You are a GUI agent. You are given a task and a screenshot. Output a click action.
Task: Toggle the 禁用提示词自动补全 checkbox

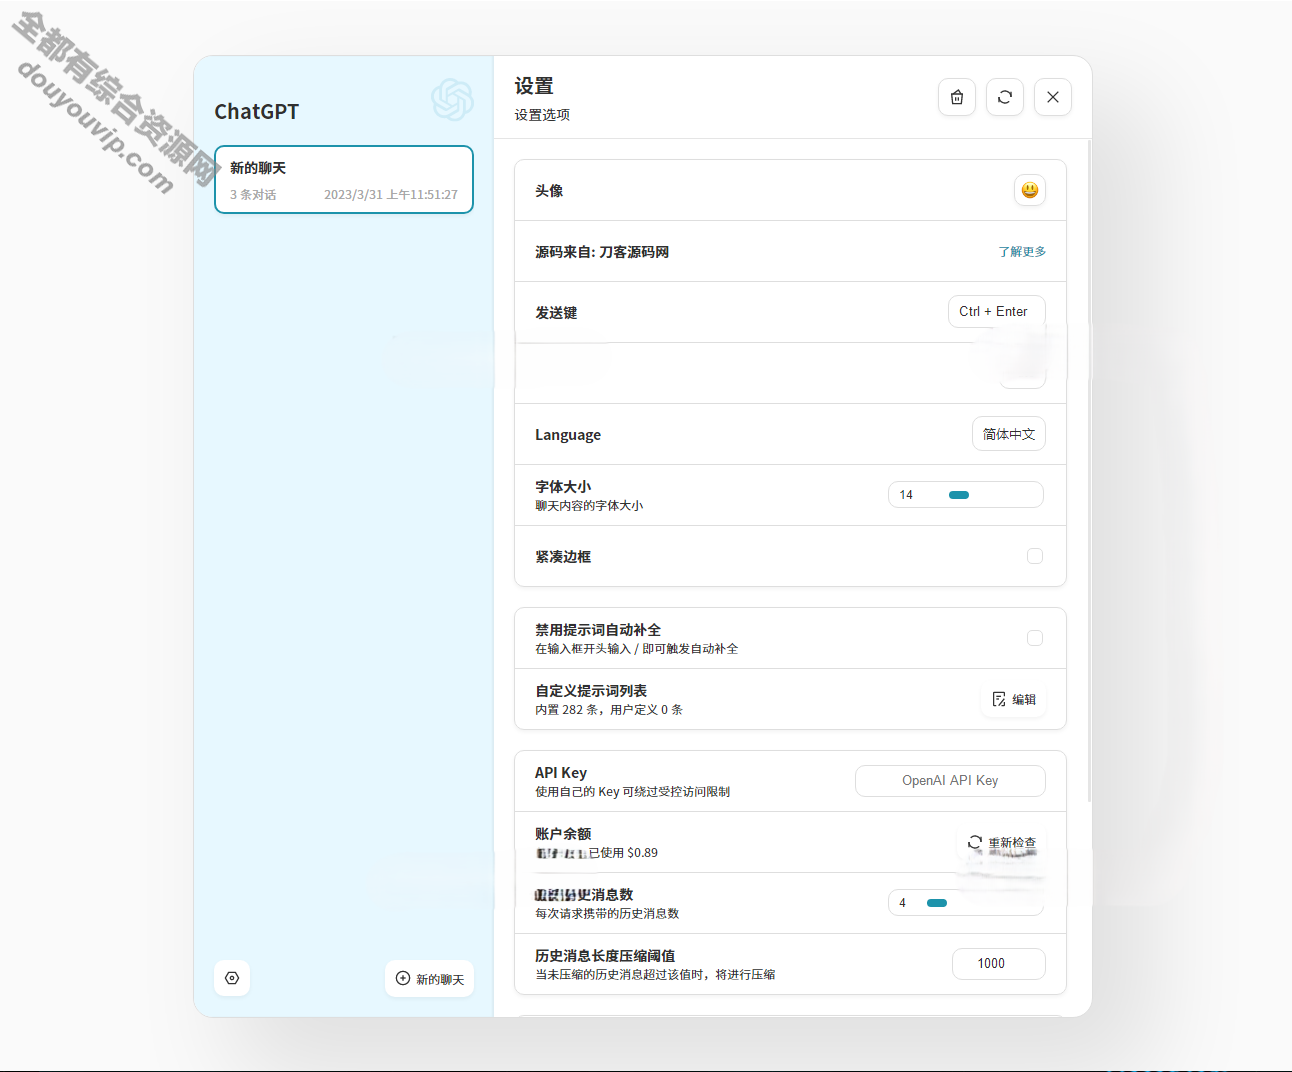[x=1035, y=638]
